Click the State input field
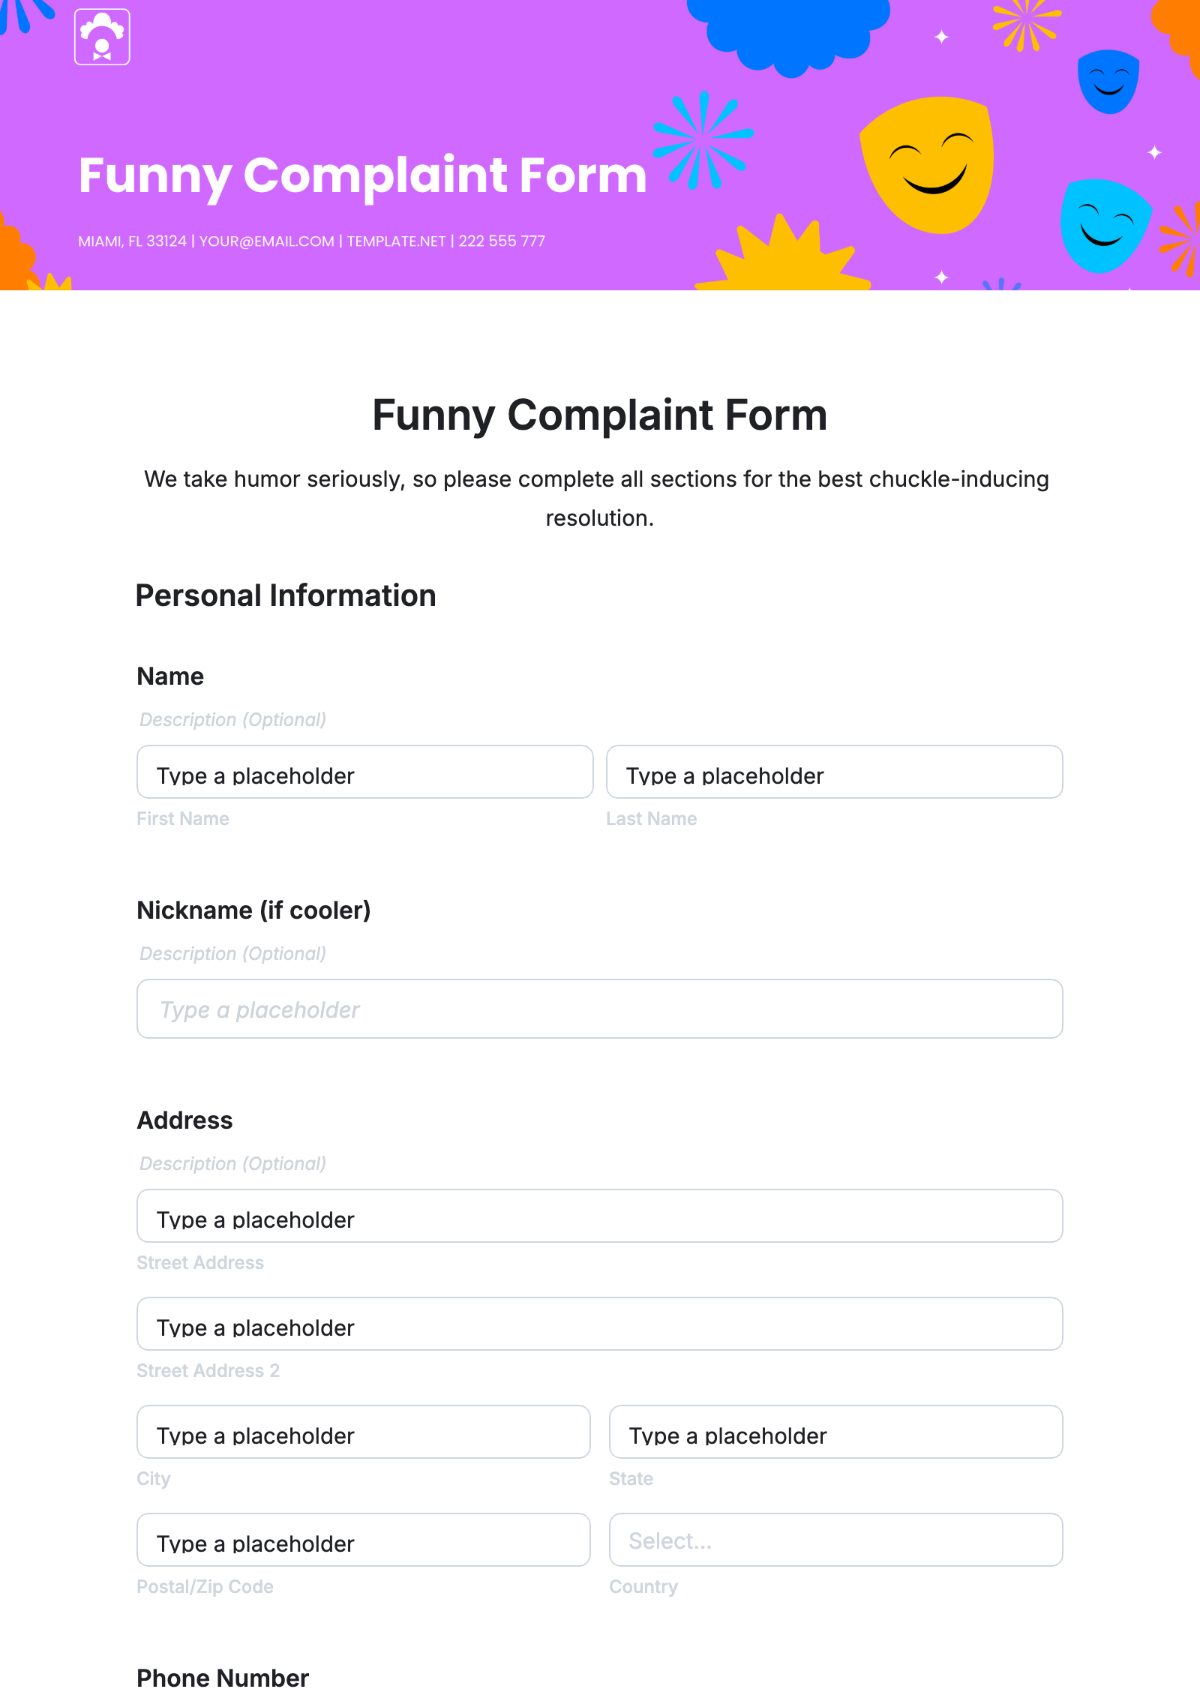Image resolution: width=1200 pixels, height=1701 pixels. tap(836, 1432)
